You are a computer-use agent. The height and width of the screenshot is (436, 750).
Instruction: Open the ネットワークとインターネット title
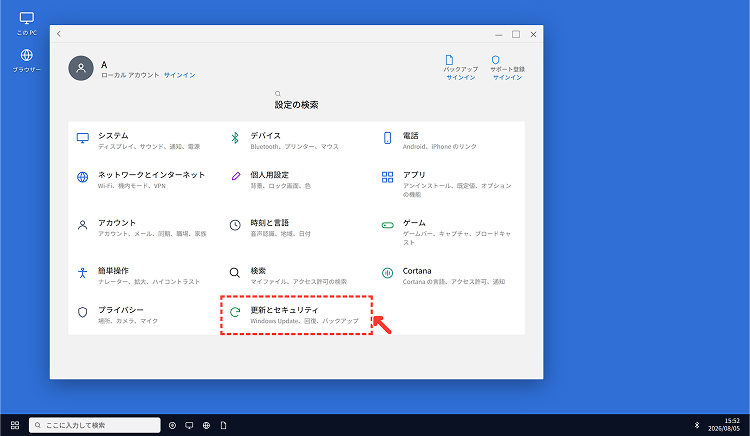pos(152,175)
